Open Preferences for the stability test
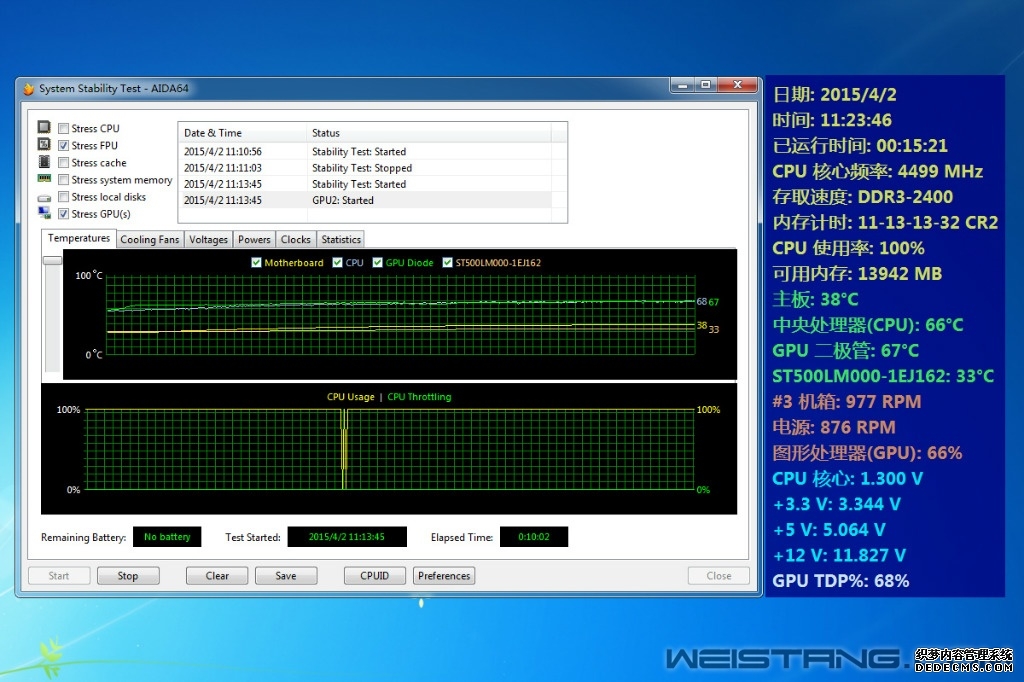Image resolution: width=1024 pixels, height=682 pixels. 444,576
